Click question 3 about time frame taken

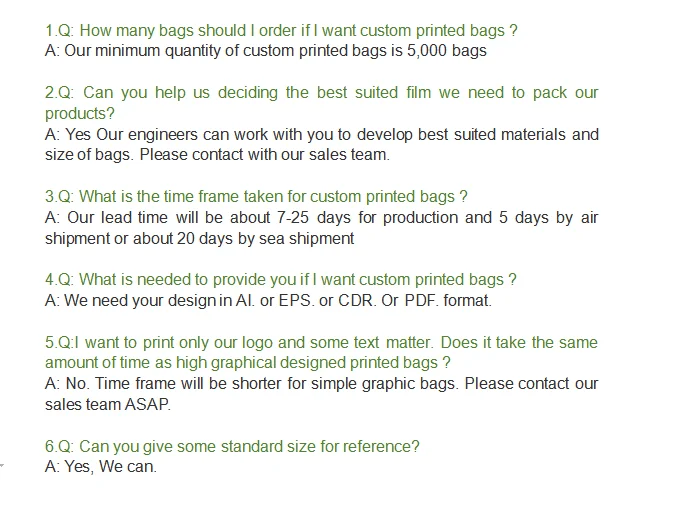(x=256, y=196)
